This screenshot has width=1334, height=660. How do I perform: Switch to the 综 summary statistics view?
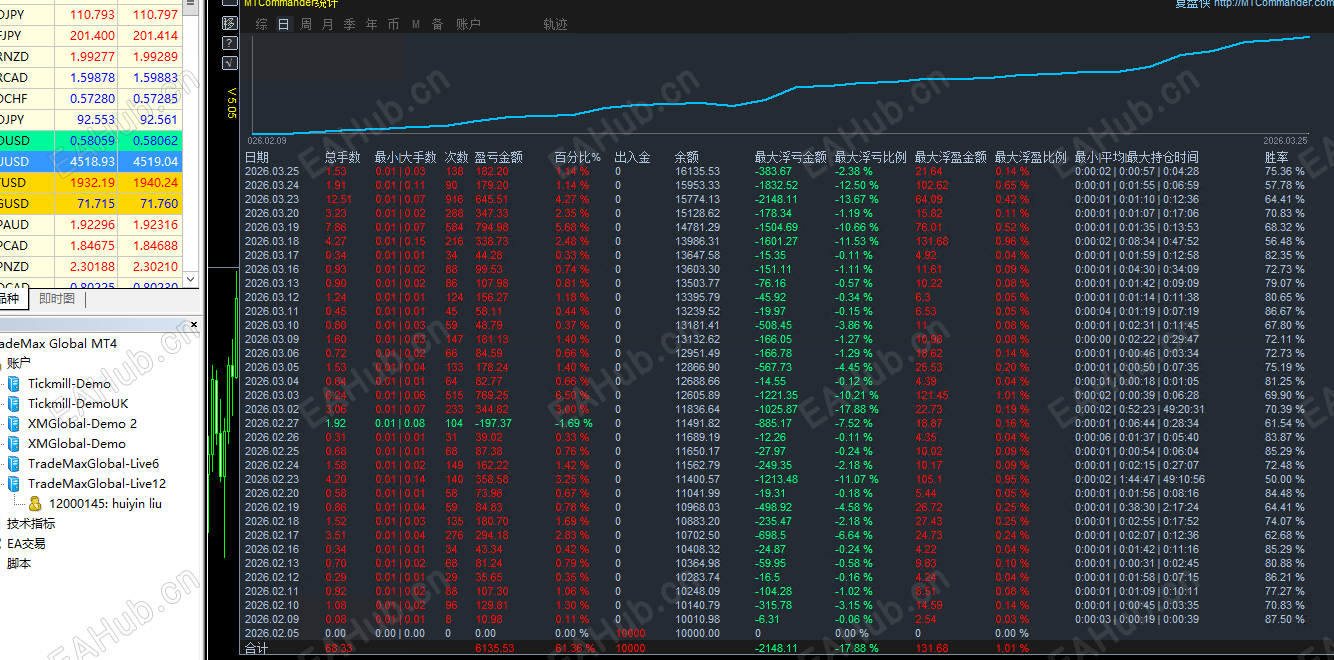261,23
